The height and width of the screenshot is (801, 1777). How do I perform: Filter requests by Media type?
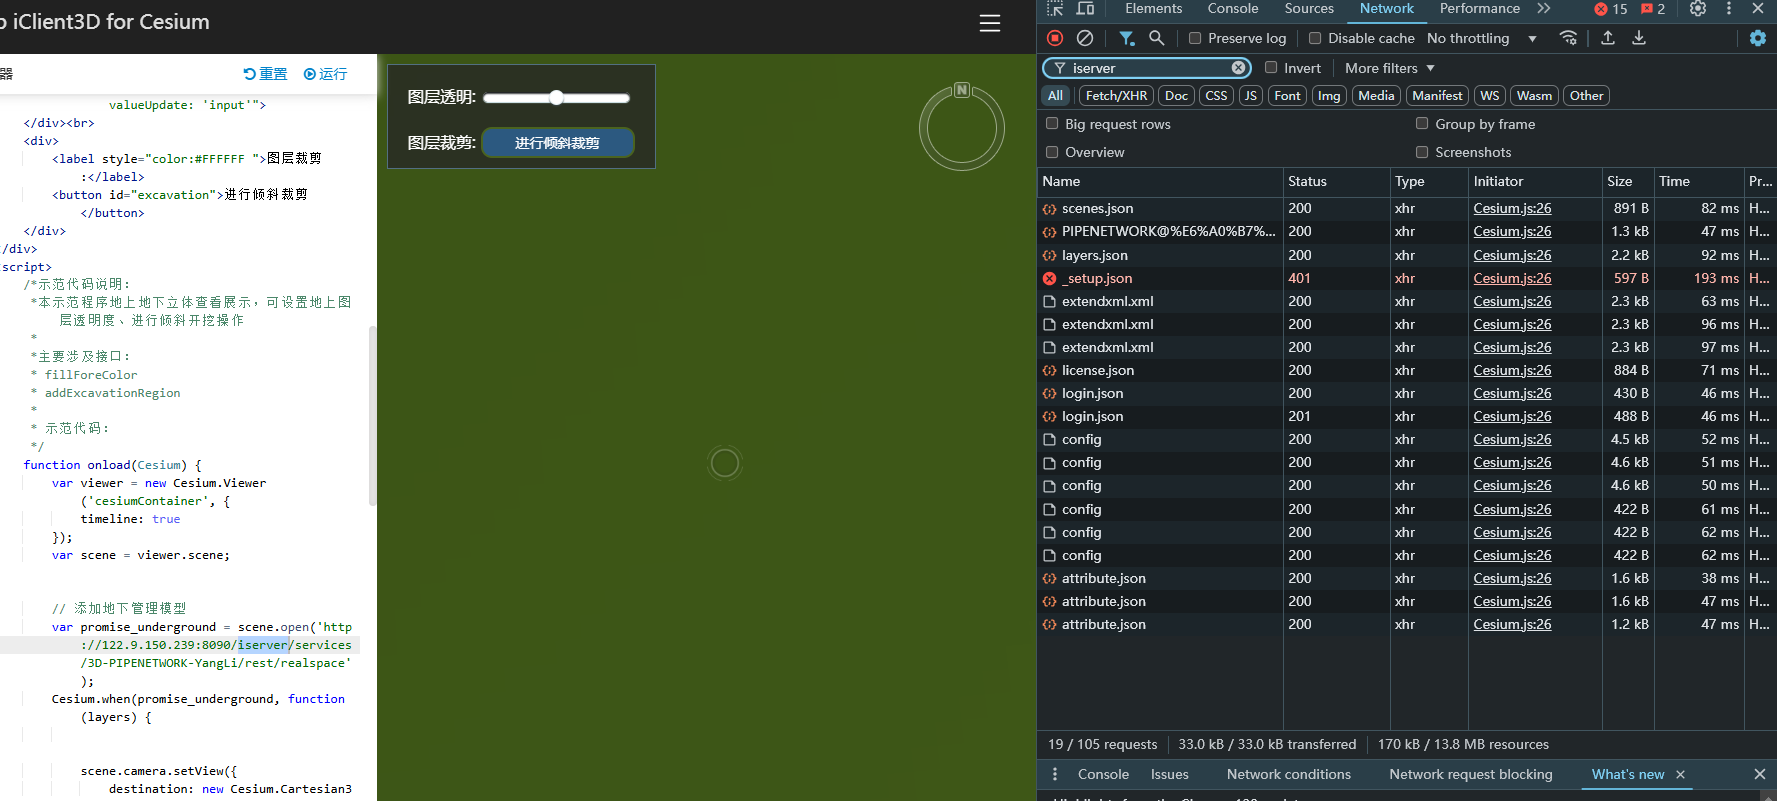pos(1376,96)
